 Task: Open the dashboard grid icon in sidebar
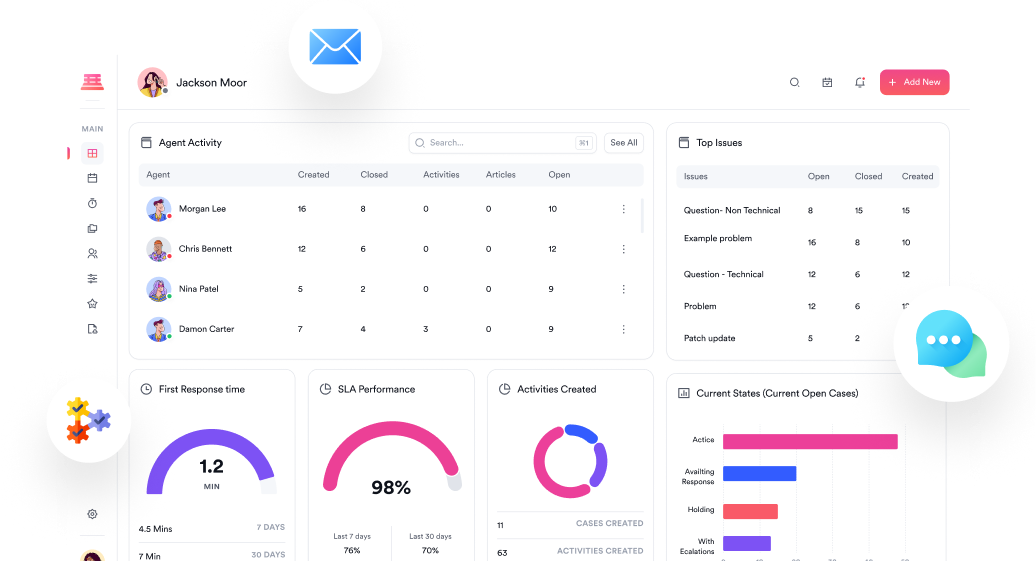pos(92,154)
